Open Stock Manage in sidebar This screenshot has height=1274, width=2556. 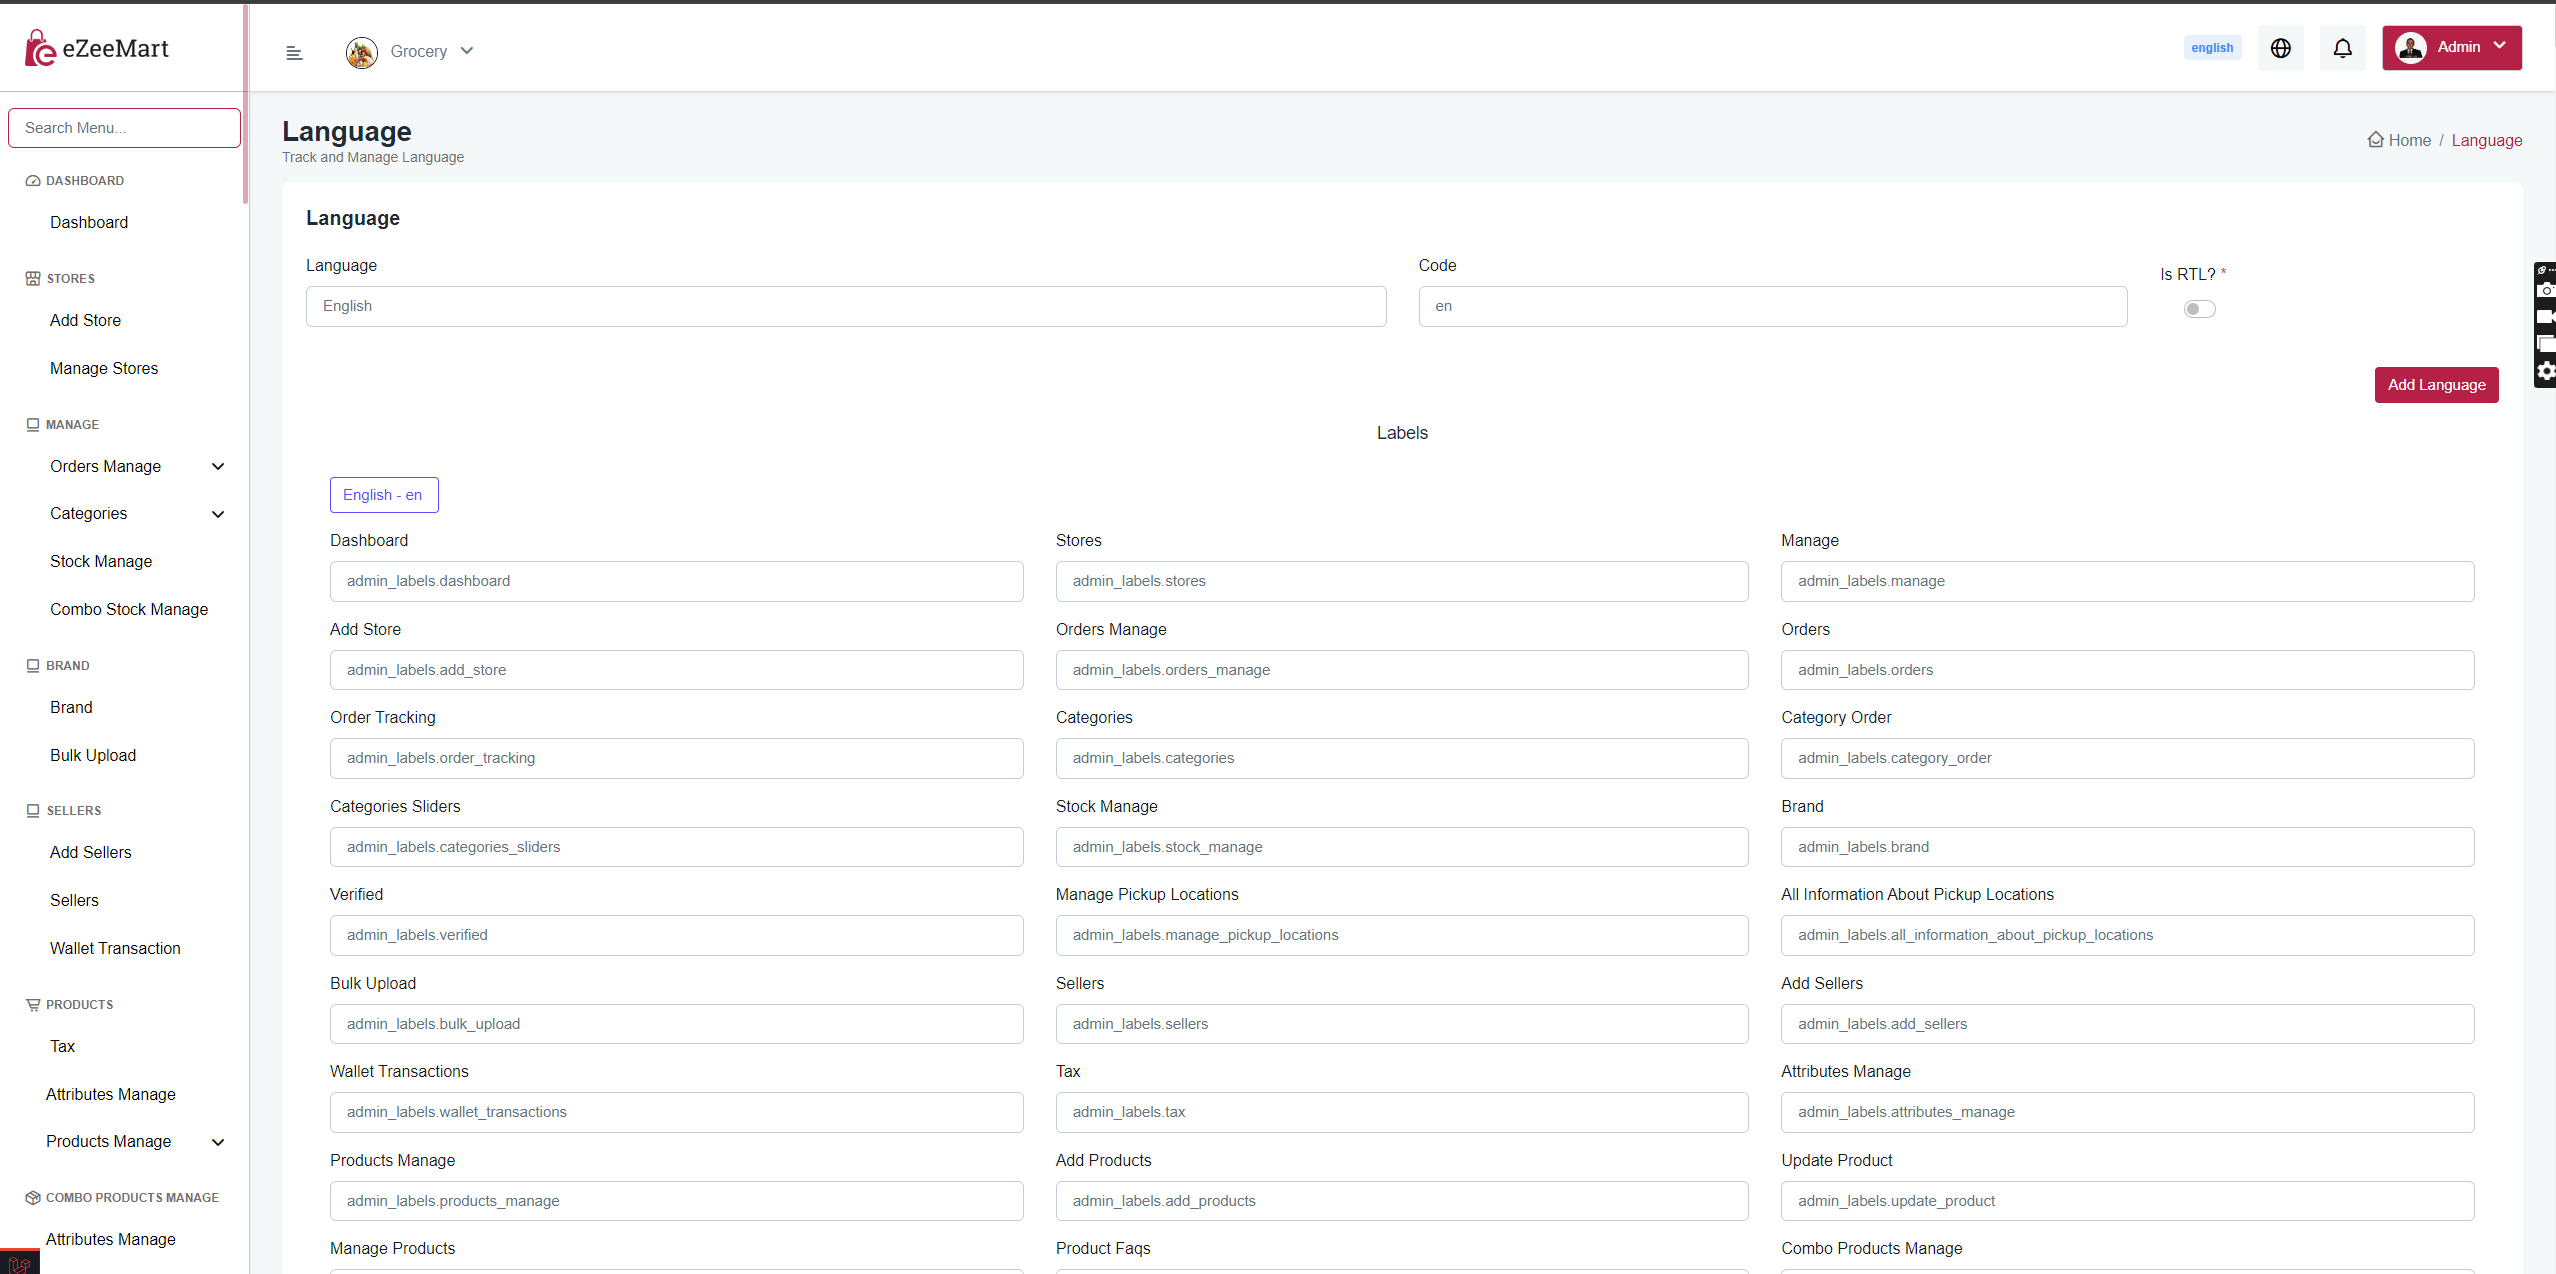click(x=101, y=561)
